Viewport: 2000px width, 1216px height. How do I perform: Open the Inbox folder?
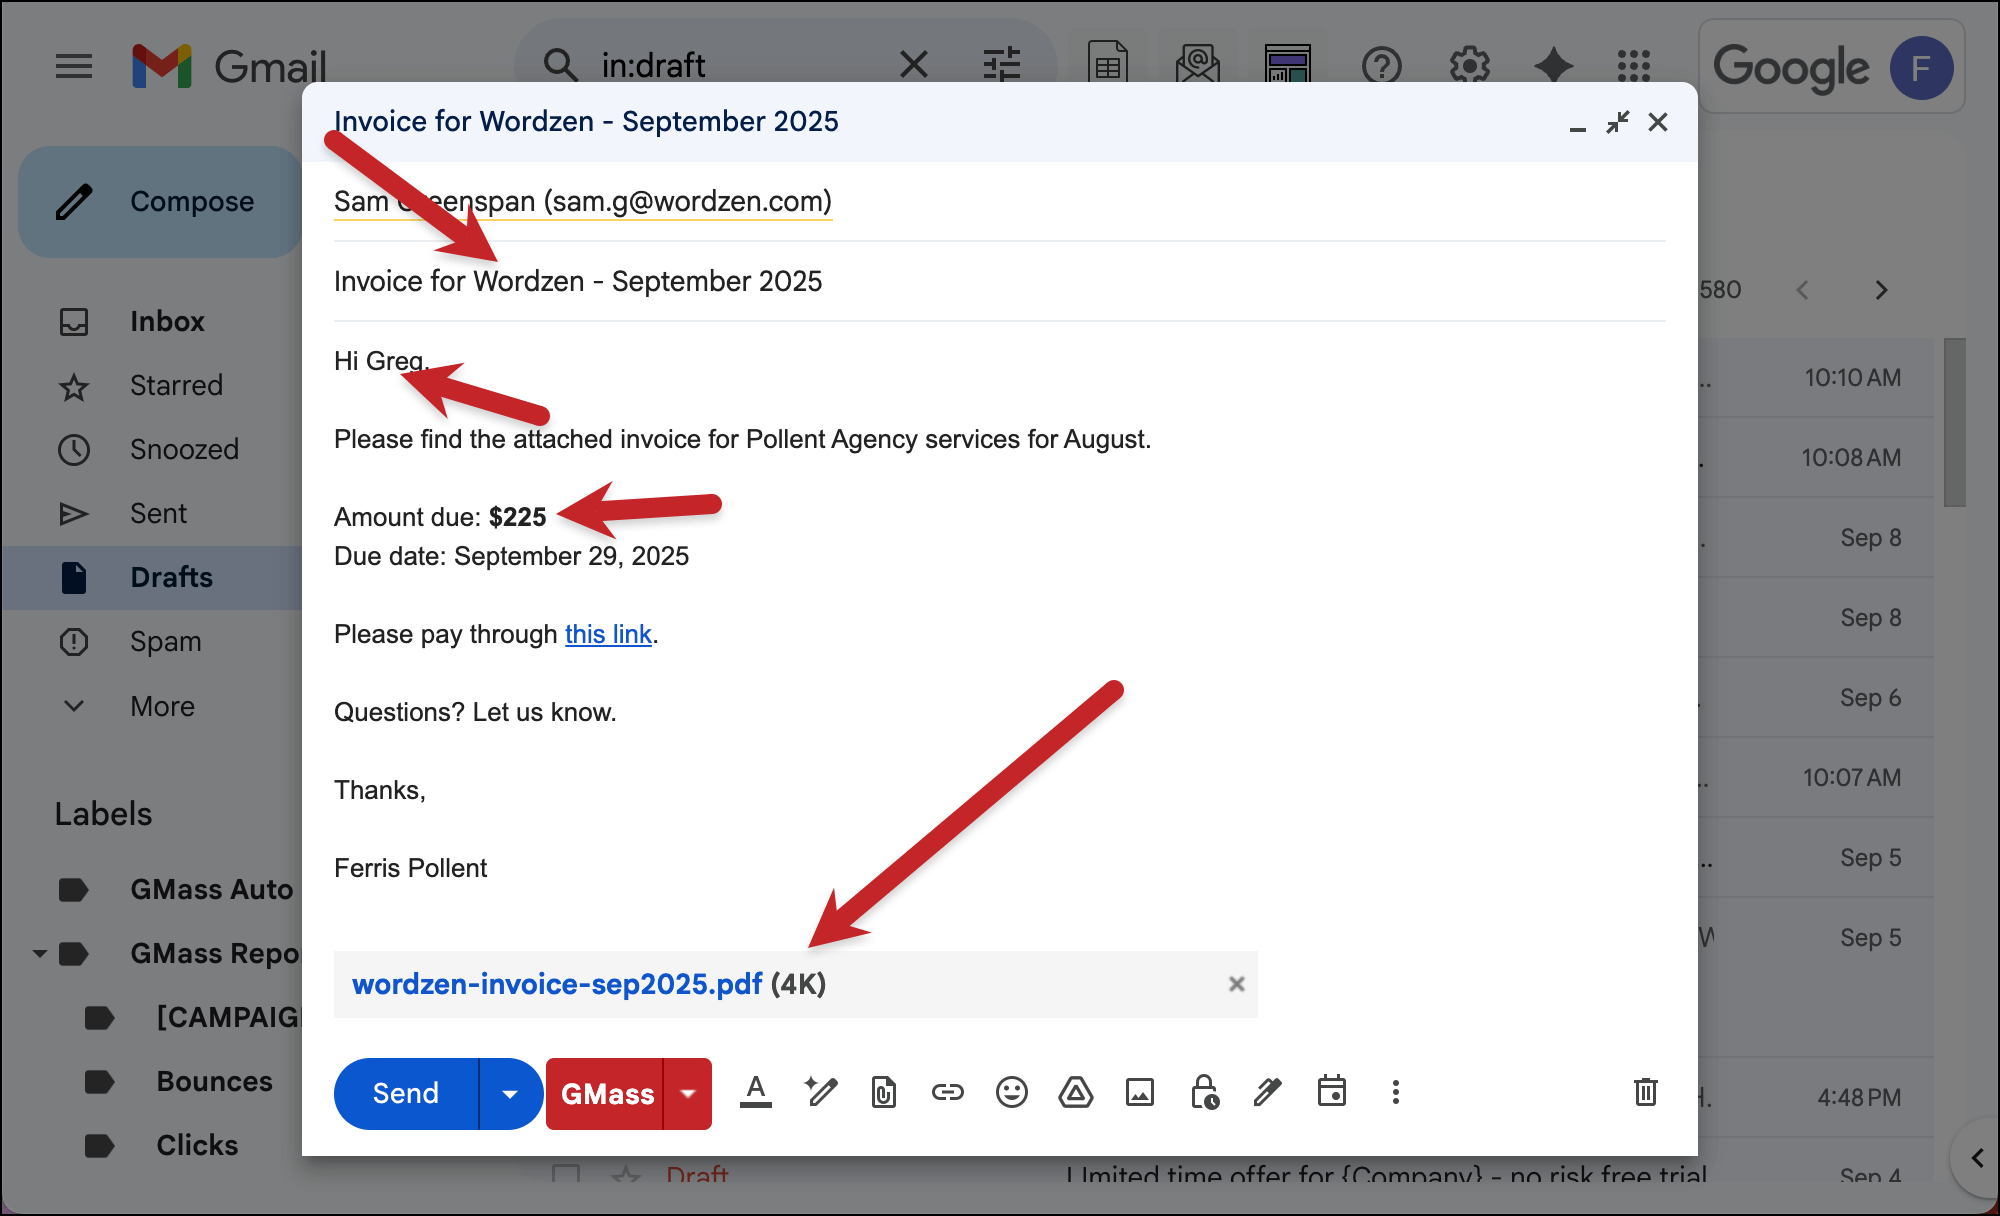click(167, 321)
